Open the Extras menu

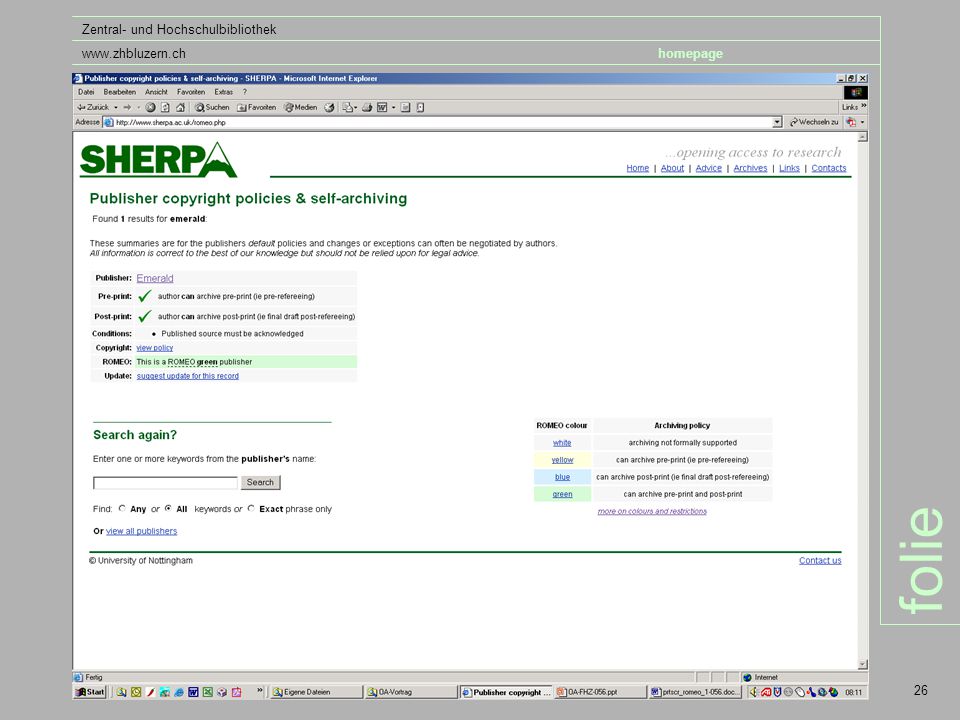pos(223,92)
